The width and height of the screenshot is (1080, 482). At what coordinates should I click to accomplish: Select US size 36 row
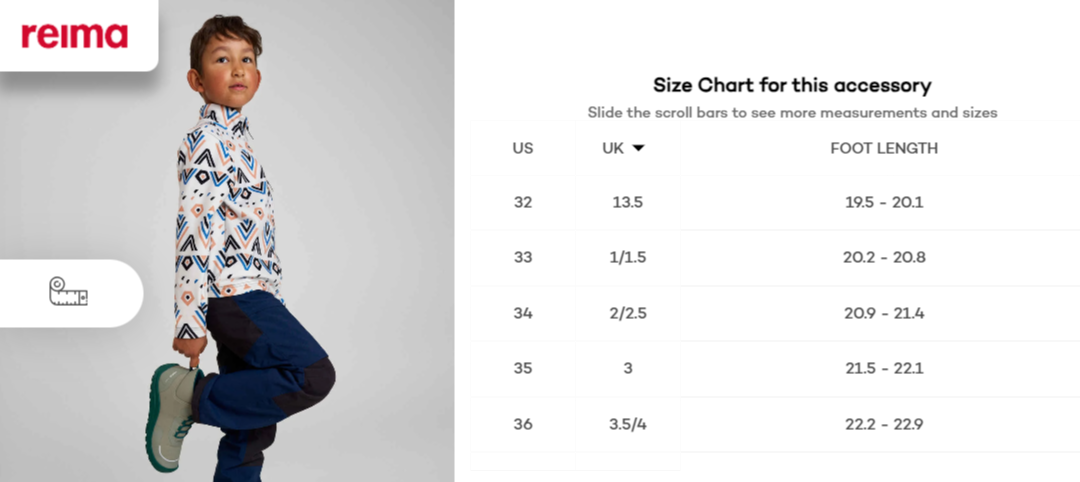tap(775, 424)
